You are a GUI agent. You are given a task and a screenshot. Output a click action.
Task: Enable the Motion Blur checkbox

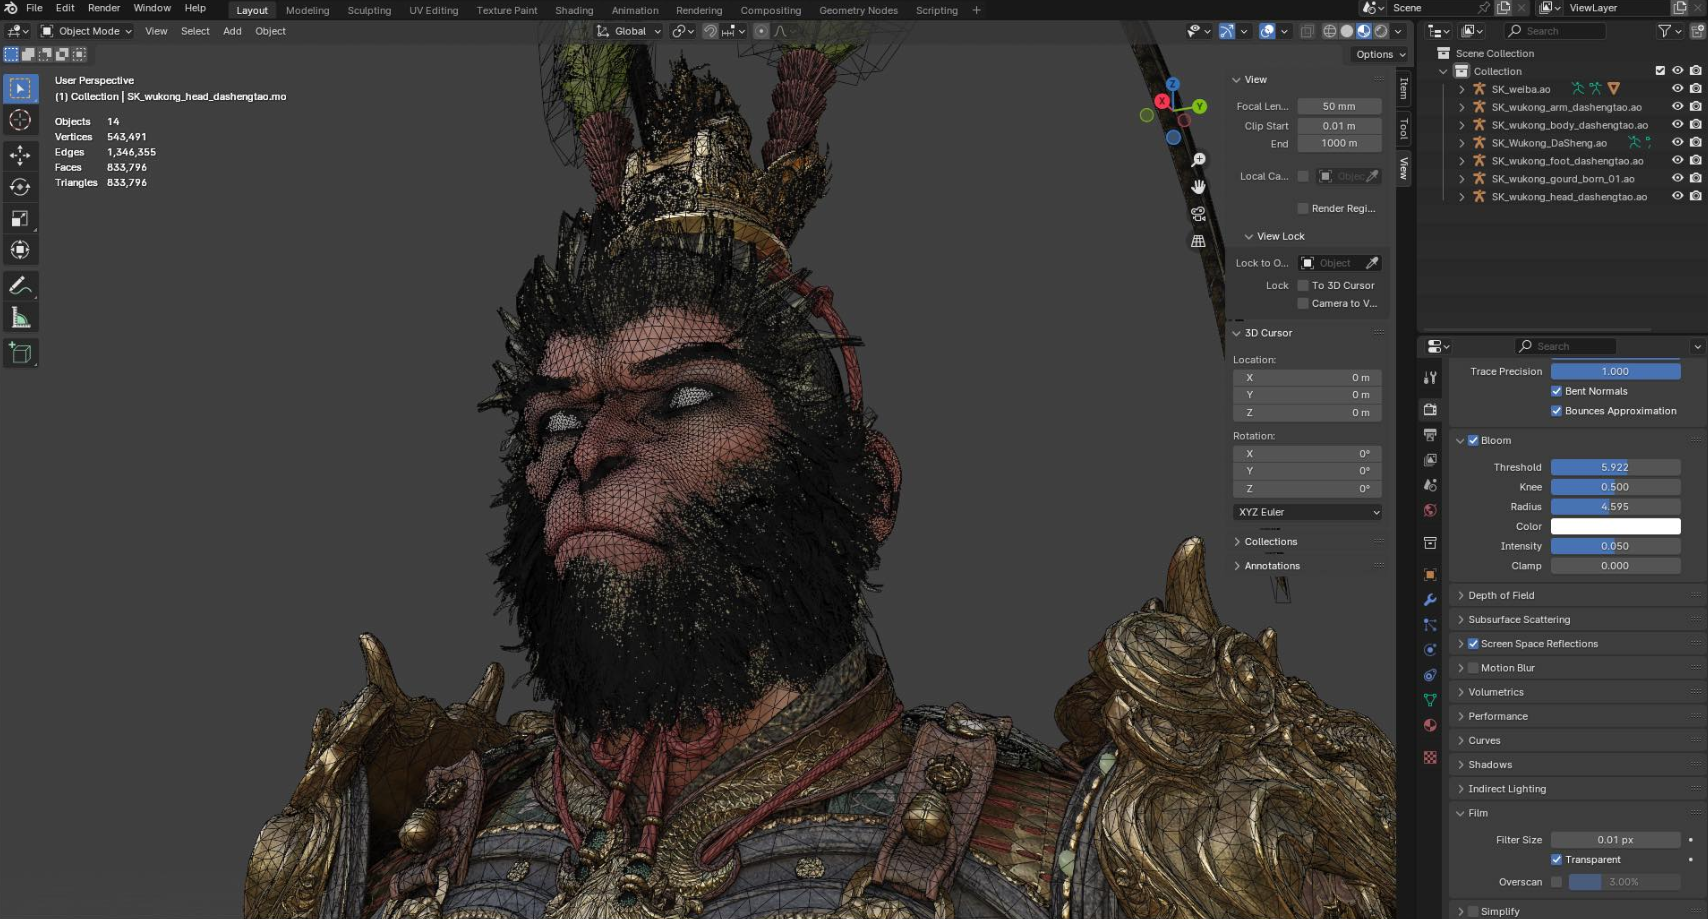tap(1473, 668)
